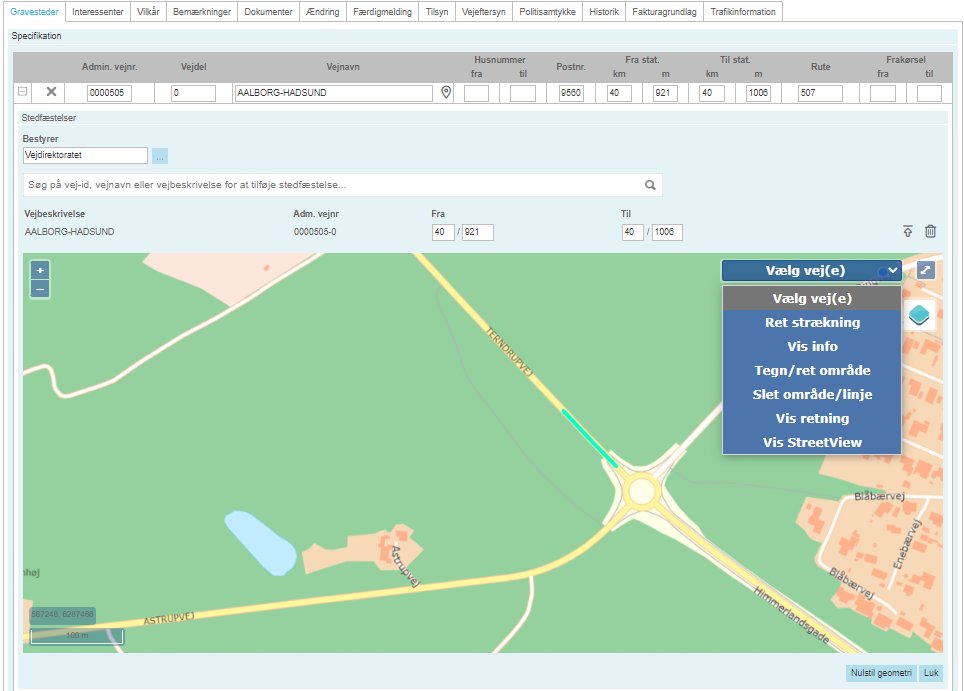Image resolution: width=964 pixels, height=691 pixels.
Task: Open the Fakturagrundlag tab
Action: click(664, 12)
